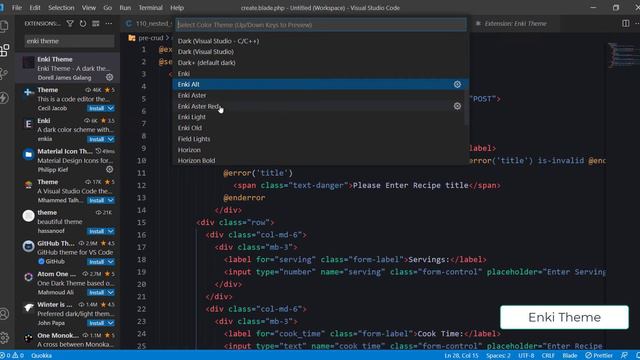Click the extensions search field 'enki theme'
640x360 pixels.
coord(69,41)
